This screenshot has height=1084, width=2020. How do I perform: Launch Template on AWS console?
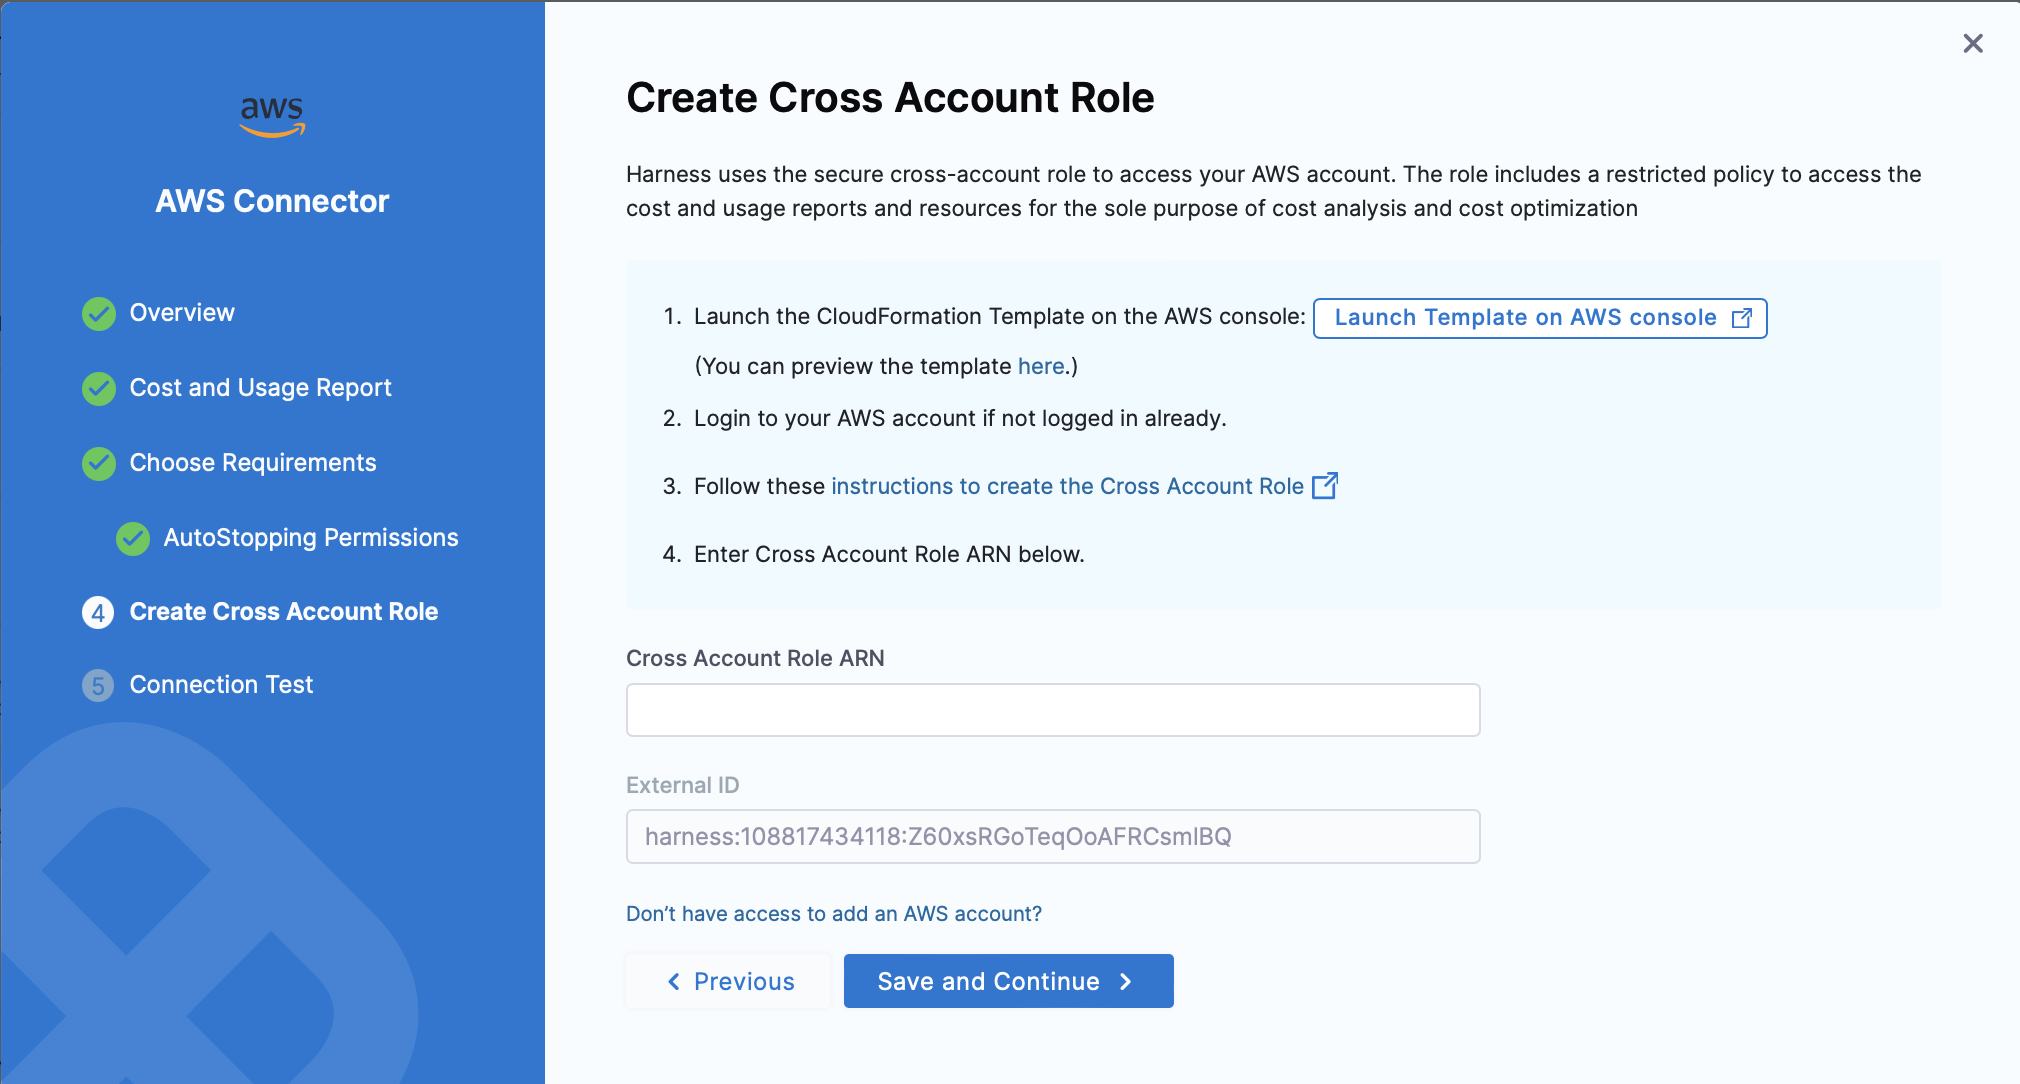(1539, 318)
